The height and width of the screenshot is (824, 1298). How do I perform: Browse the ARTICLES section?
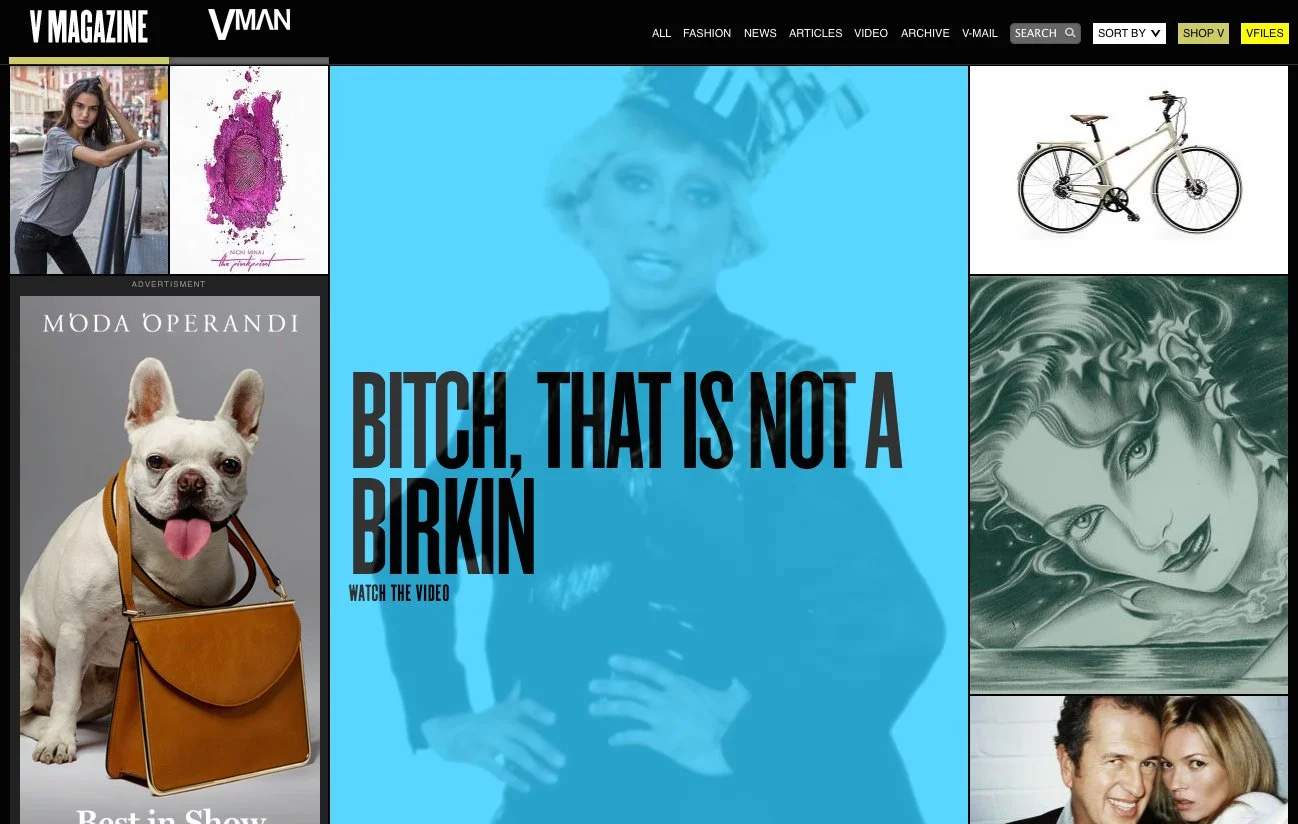coord(815,33)
